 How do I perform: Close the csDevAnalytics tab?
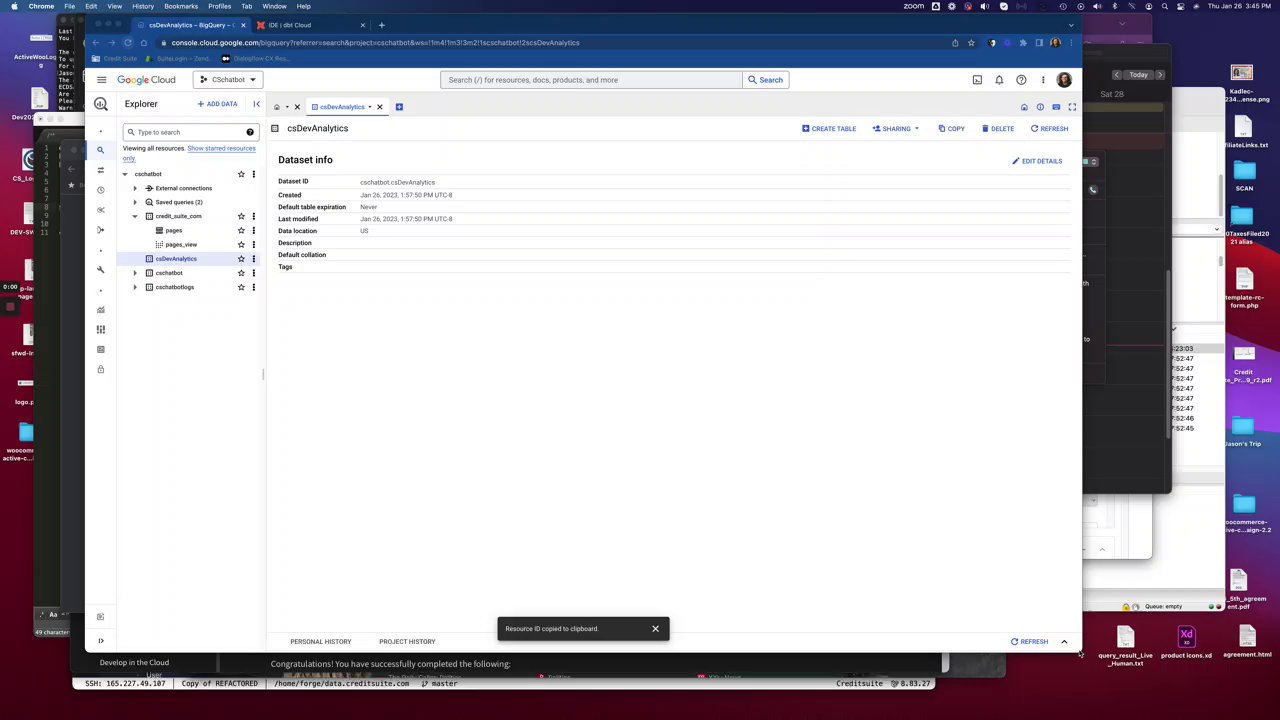[x=379, y=107]
